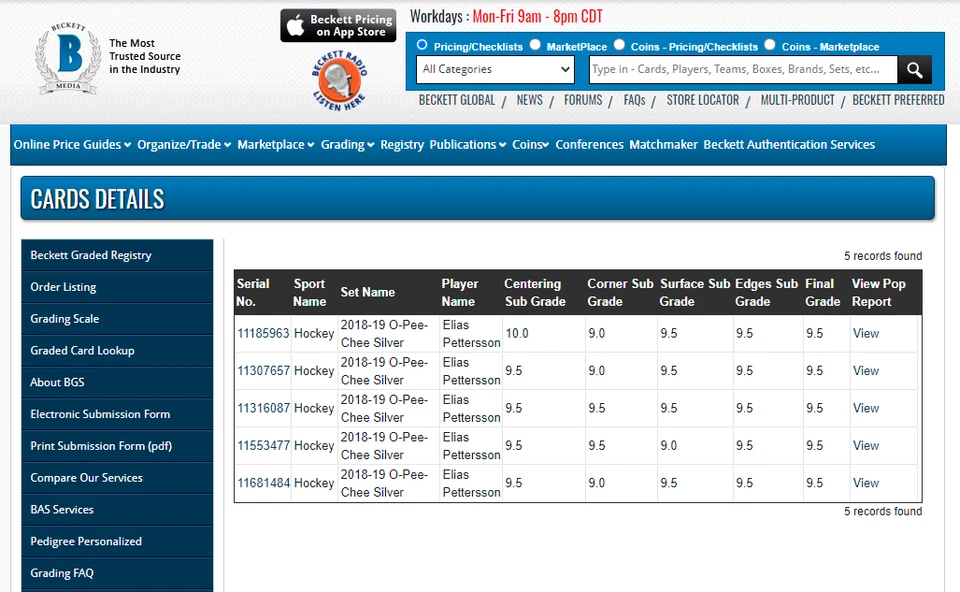Image resolution: width=960 pixels, height=592 pixels.
Task: Select Pricing/Checklists radio button
Action: point(422,45)
